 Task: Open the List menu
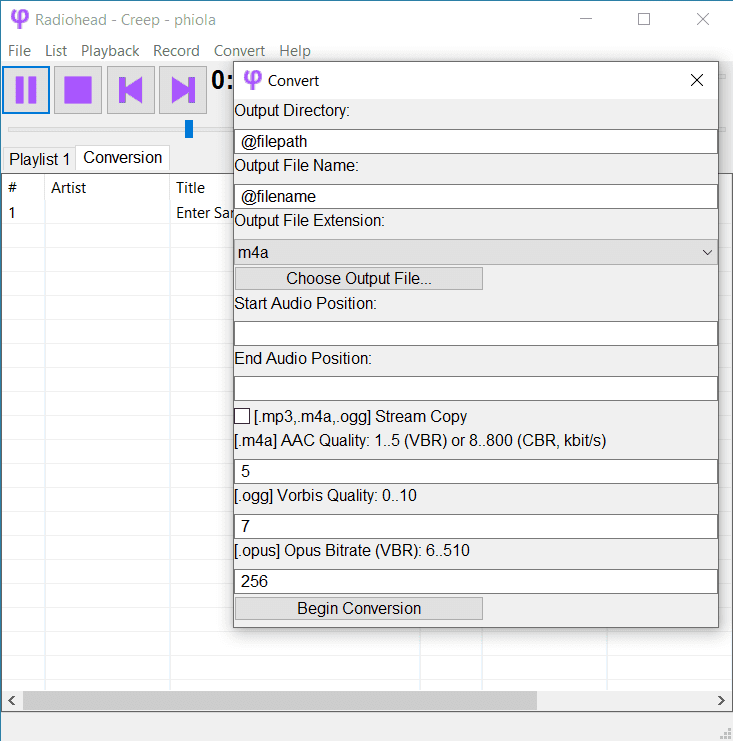[x=56, y=51]
